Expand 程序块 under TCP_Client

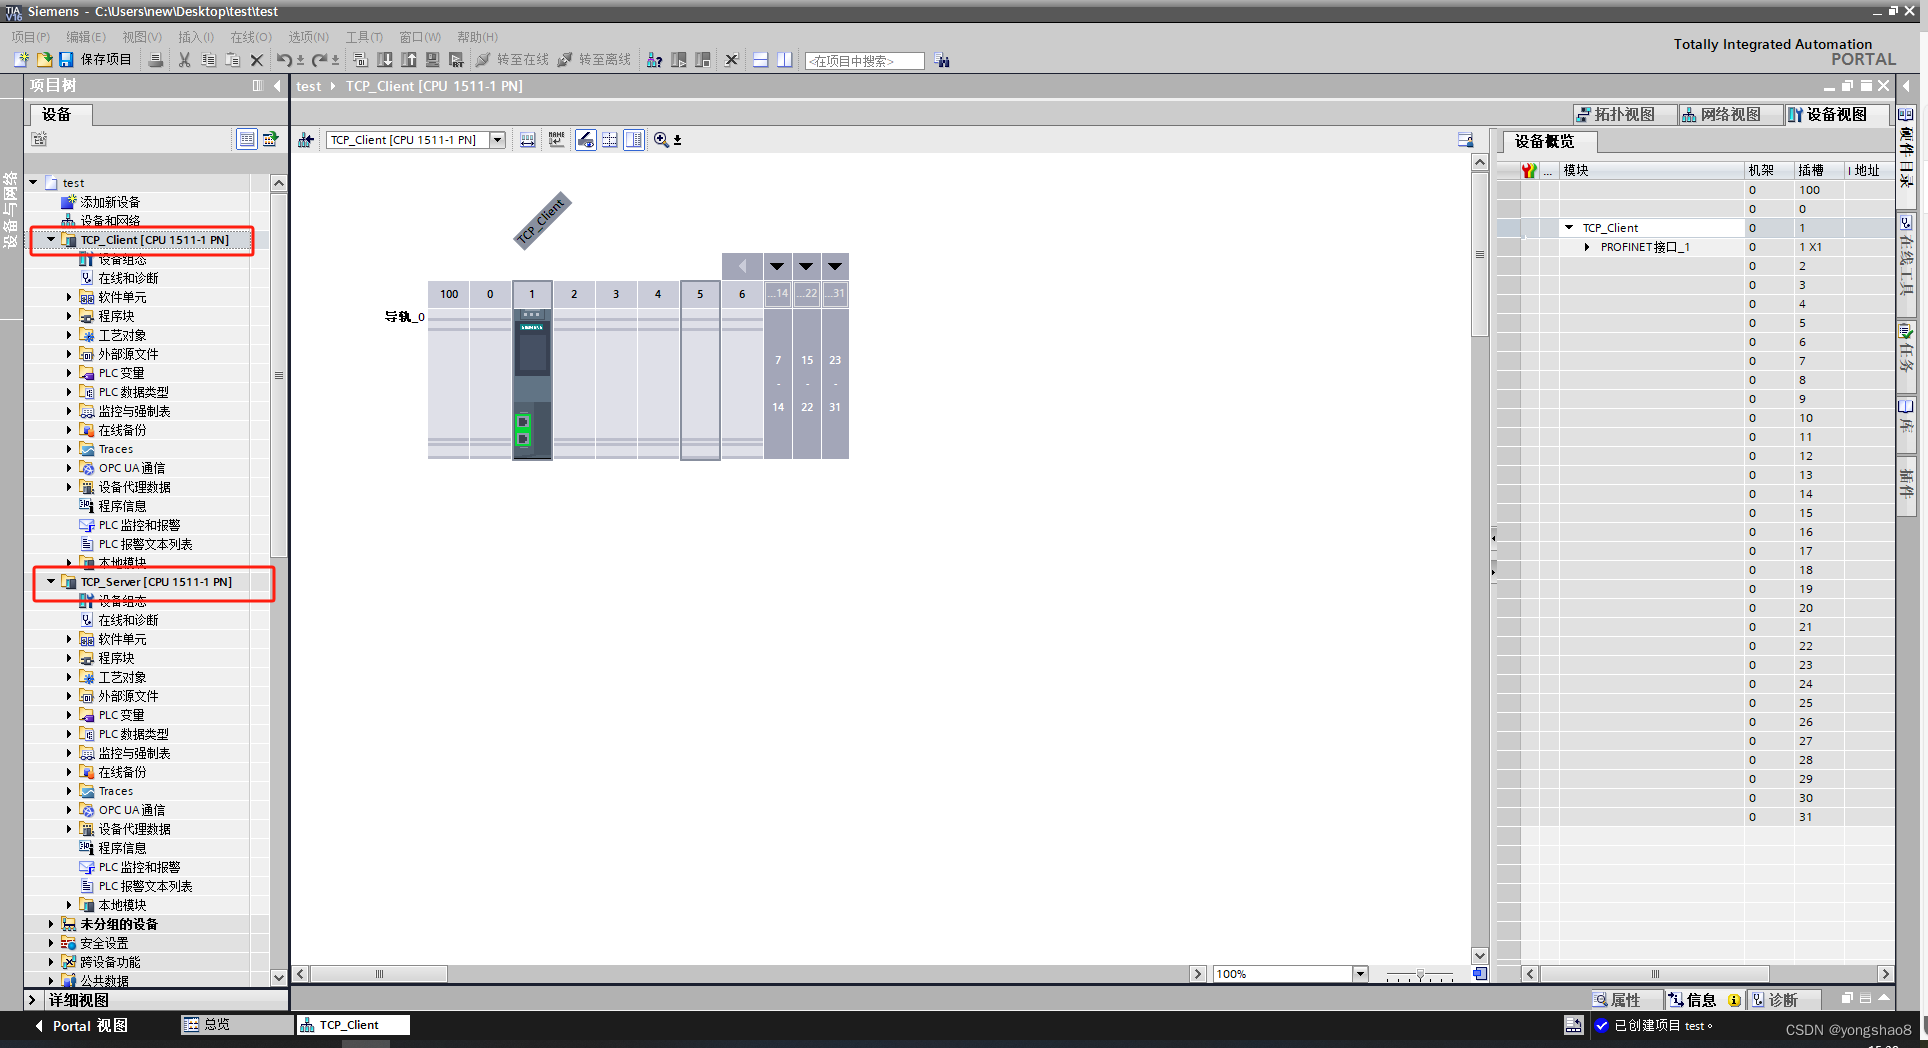(x=69, y=316)
